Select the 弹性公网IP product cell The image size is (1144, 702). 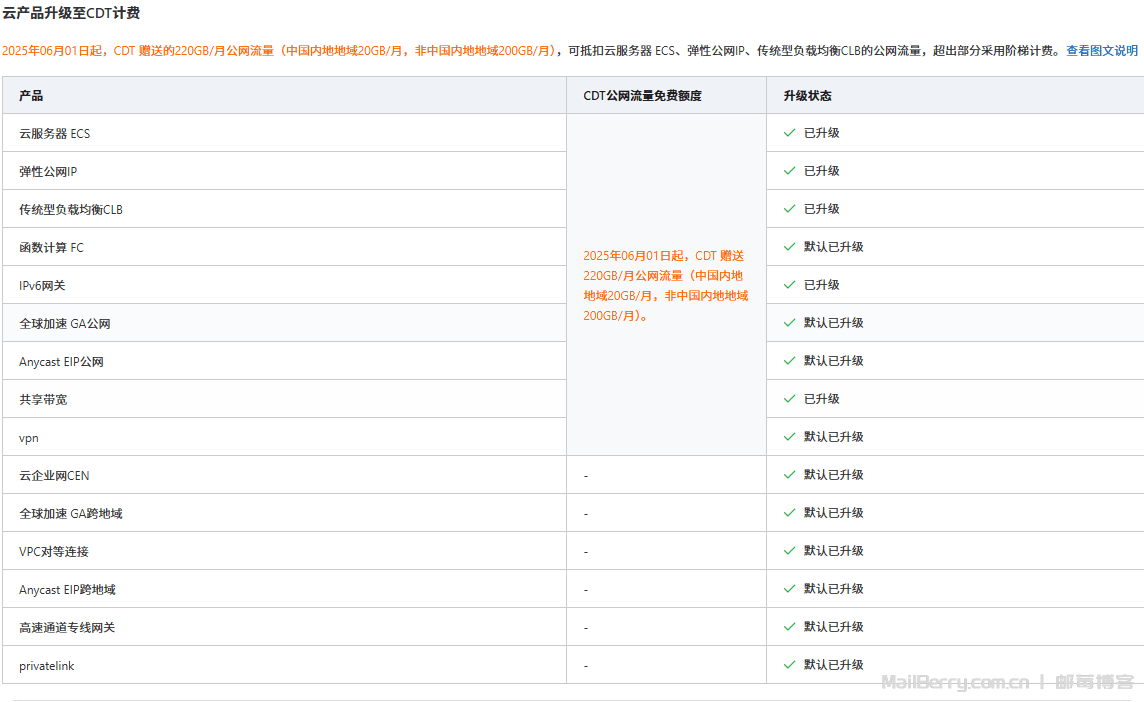(48, 172)
